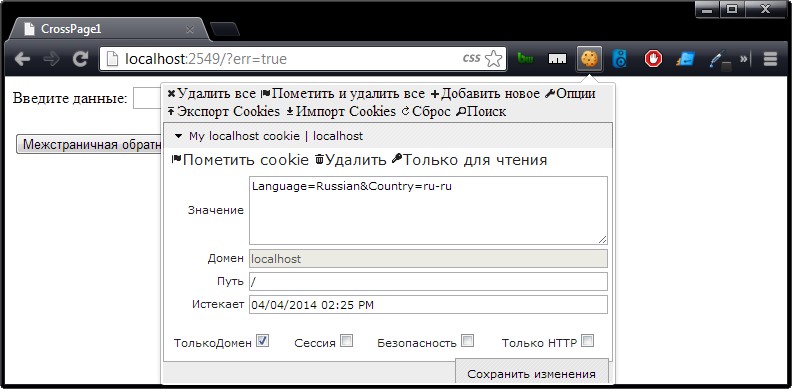Open the color picker pen extension icon
Image resolution: width=792 pixels, height=389 pixels.
coord(720,60)
